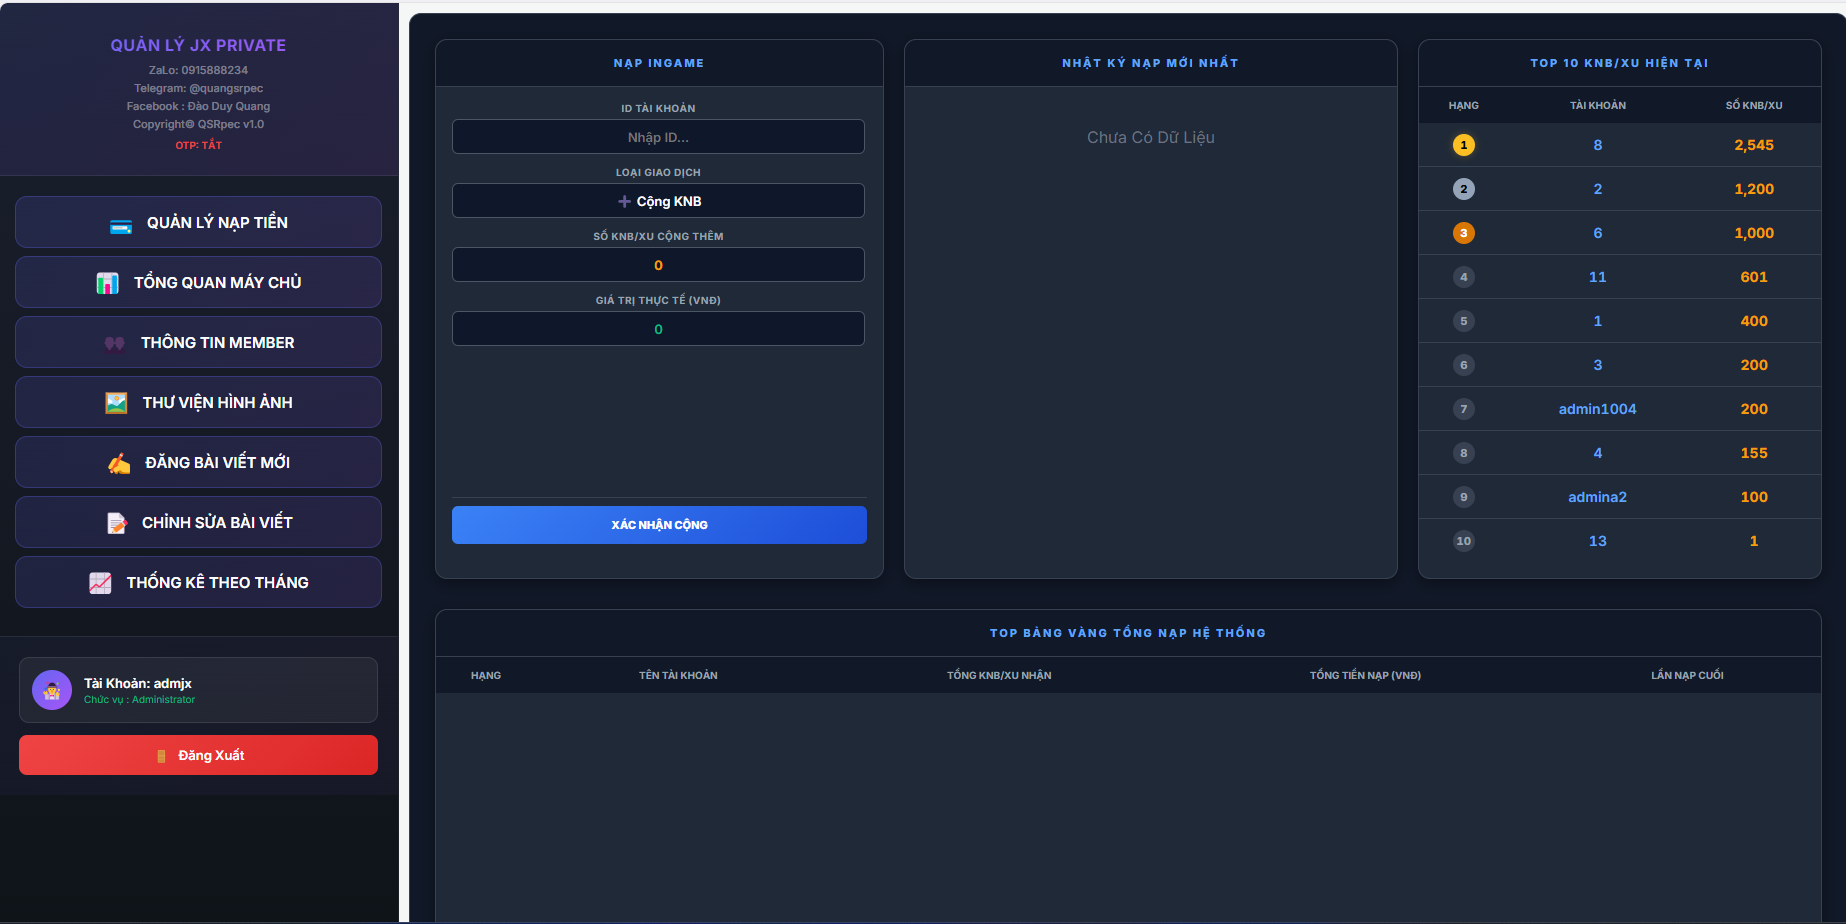Go to Thống Kê Theo Tháng menu
The width and height of the screenshot is (1846, 924).
click(217, 583)
